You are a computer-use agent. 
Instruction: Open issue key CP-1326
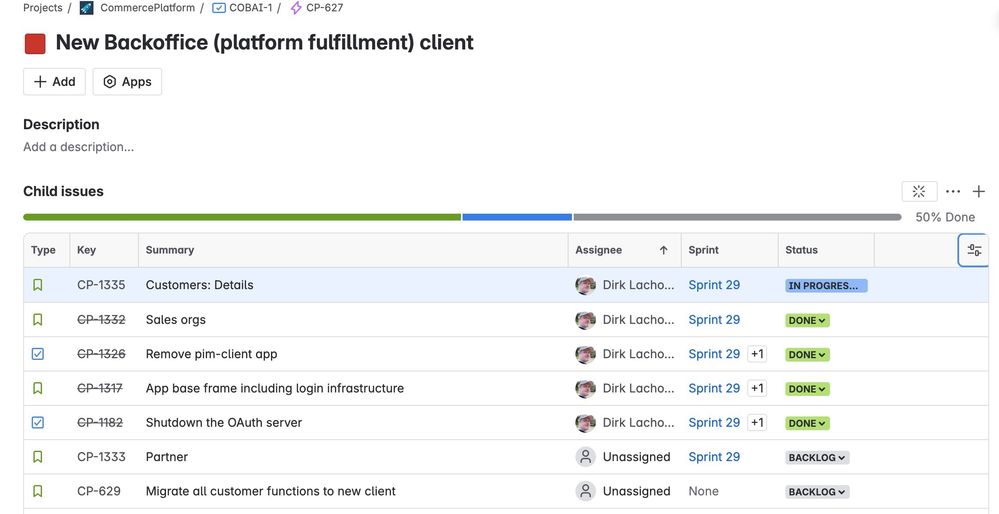[x=101, y=353]
